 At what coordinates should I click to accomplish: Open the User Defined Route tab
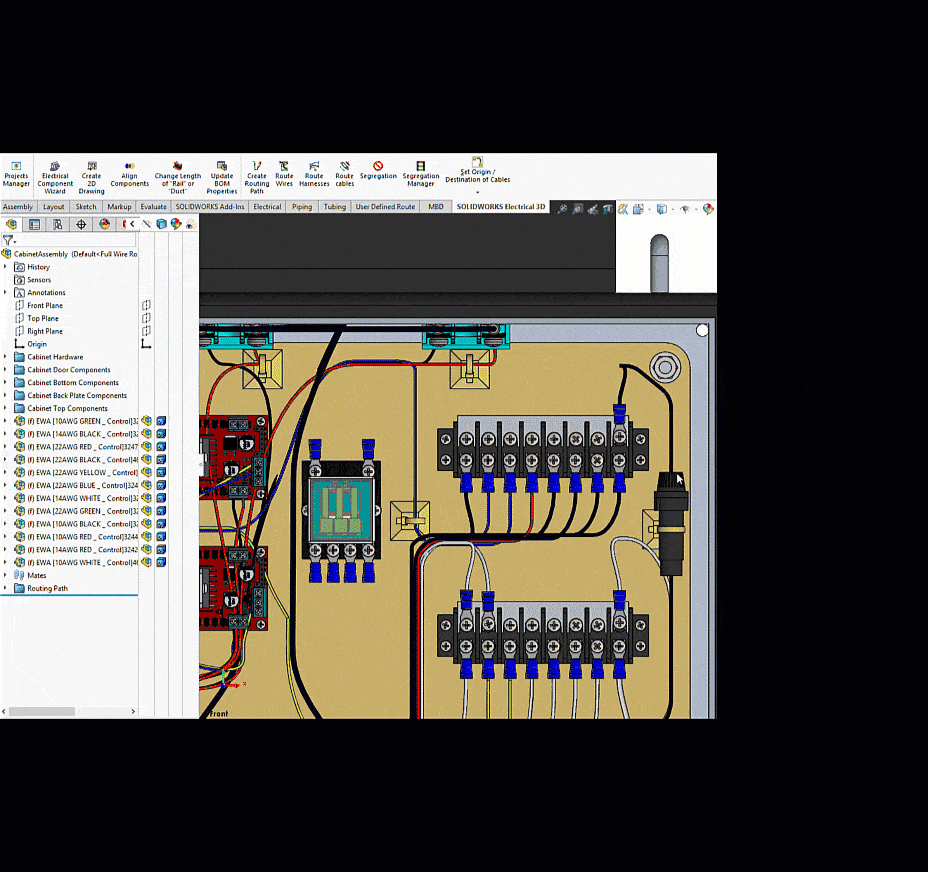point(385,207)
